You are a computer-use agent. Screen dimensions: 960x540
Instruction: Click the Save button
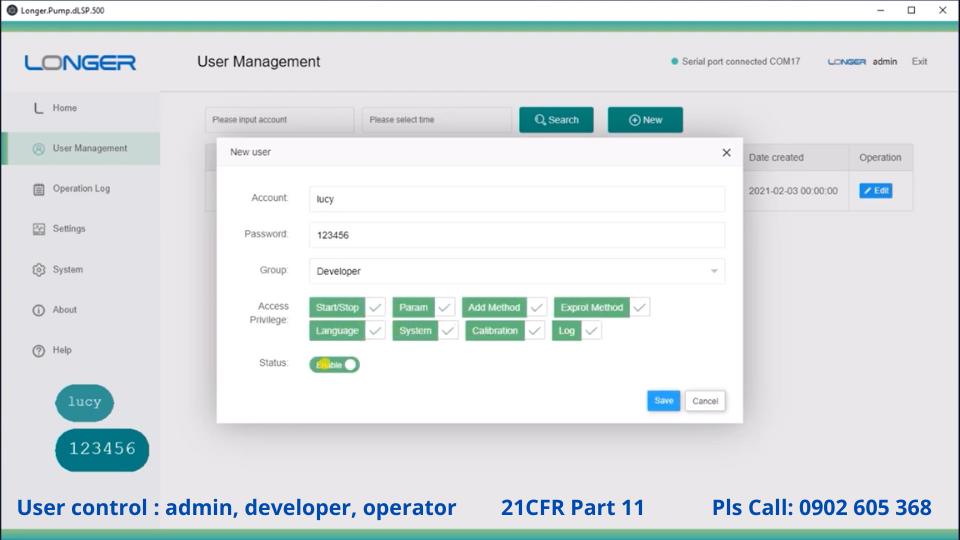pyautogui.click(x=664, y=401)
